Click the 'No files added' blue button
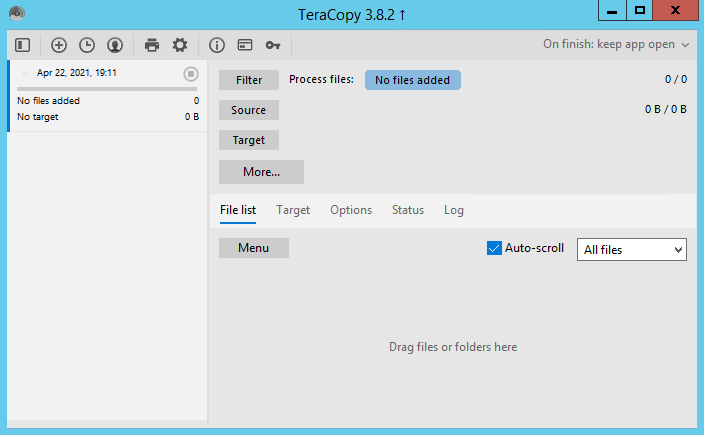This screenshot has width=704, height=435. 413,80
